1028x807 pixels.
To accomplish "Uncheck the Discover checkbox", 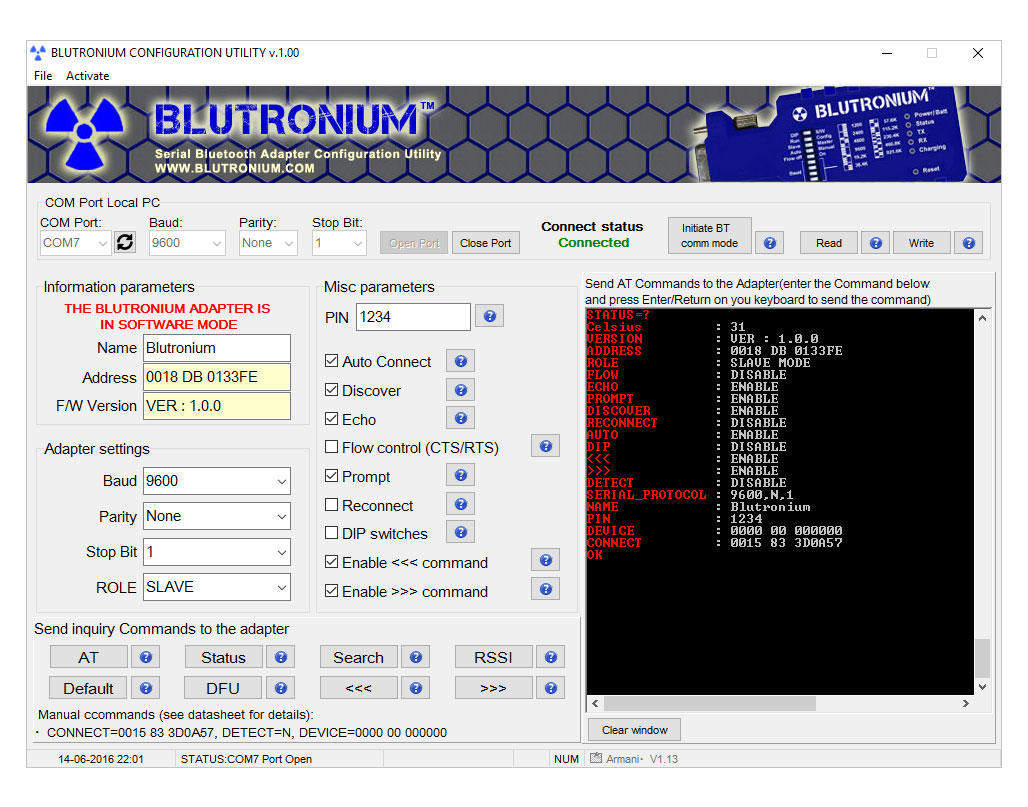I will [x=332, y=390].
